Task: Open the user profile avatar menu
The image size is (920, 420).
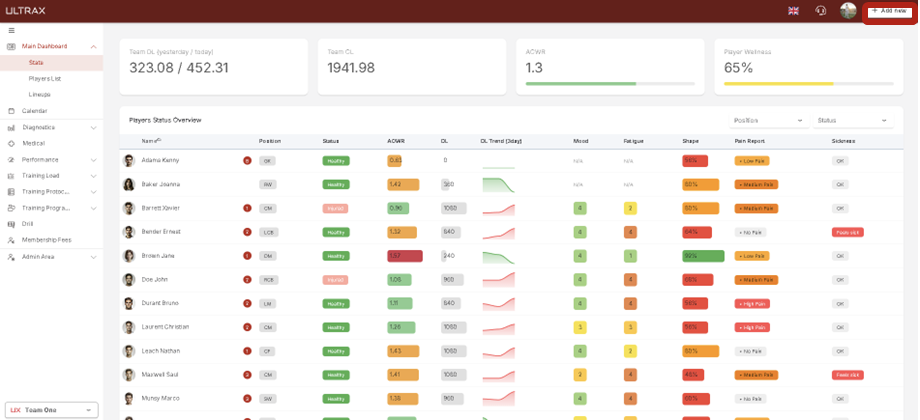Action: (848, 11)
